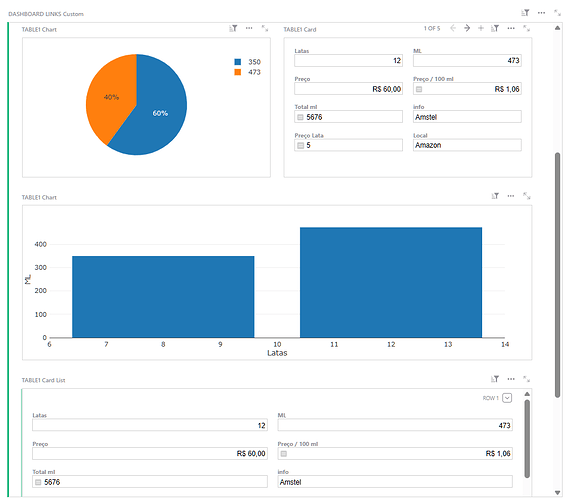This screenshot has width=568, height=499.
Task: Expand the dashboard view to fullscreen
Action: click(x=557, y=13)
